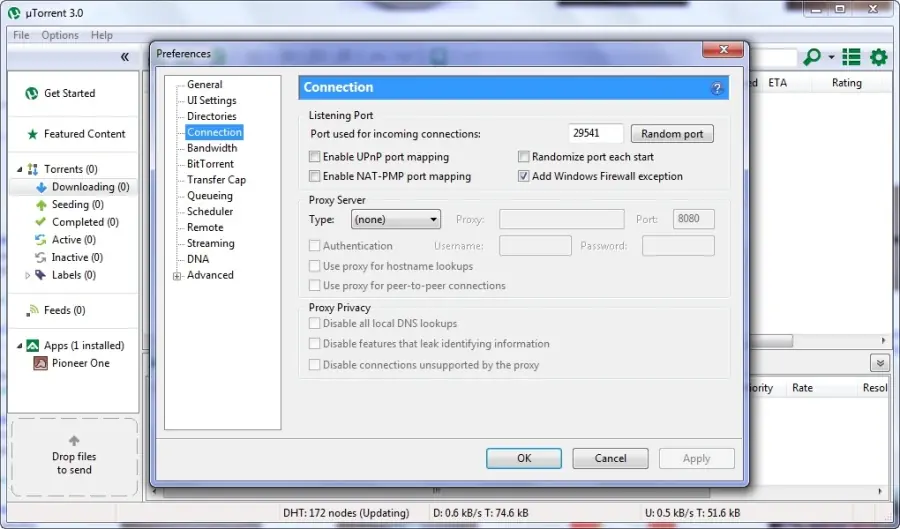Open the green list view icon
Image resolution: width=900 pixels, height=529 pixels.
click(x=851, y=57)
